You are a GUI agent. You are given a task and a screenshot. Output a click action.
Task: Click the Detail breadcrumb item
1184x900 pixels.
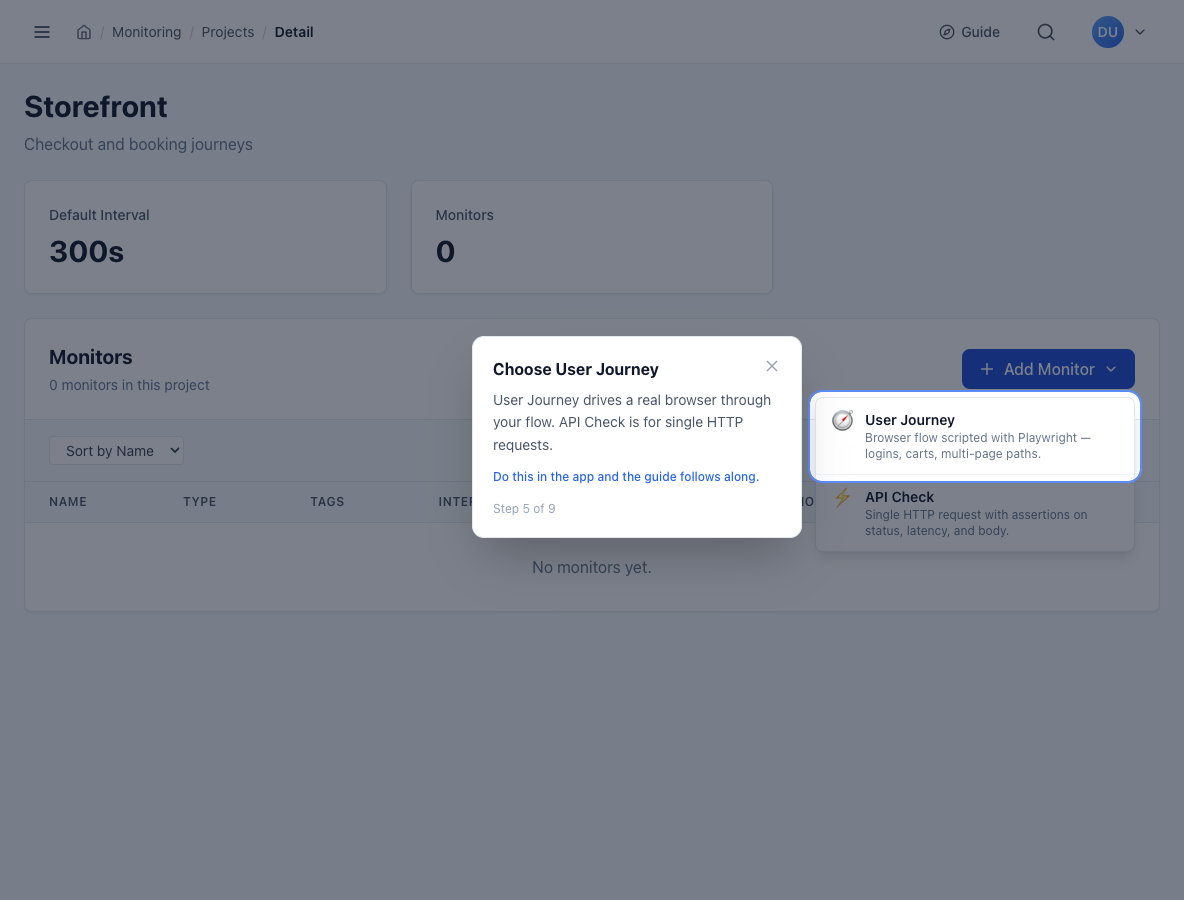tap(294, 32)
